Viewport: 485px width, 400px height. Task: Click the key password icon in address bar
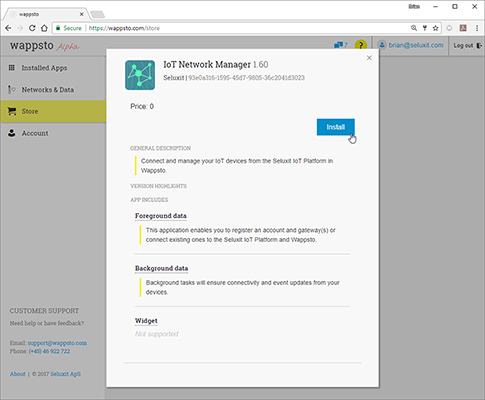pyautogui.click(x=425, y=28)
